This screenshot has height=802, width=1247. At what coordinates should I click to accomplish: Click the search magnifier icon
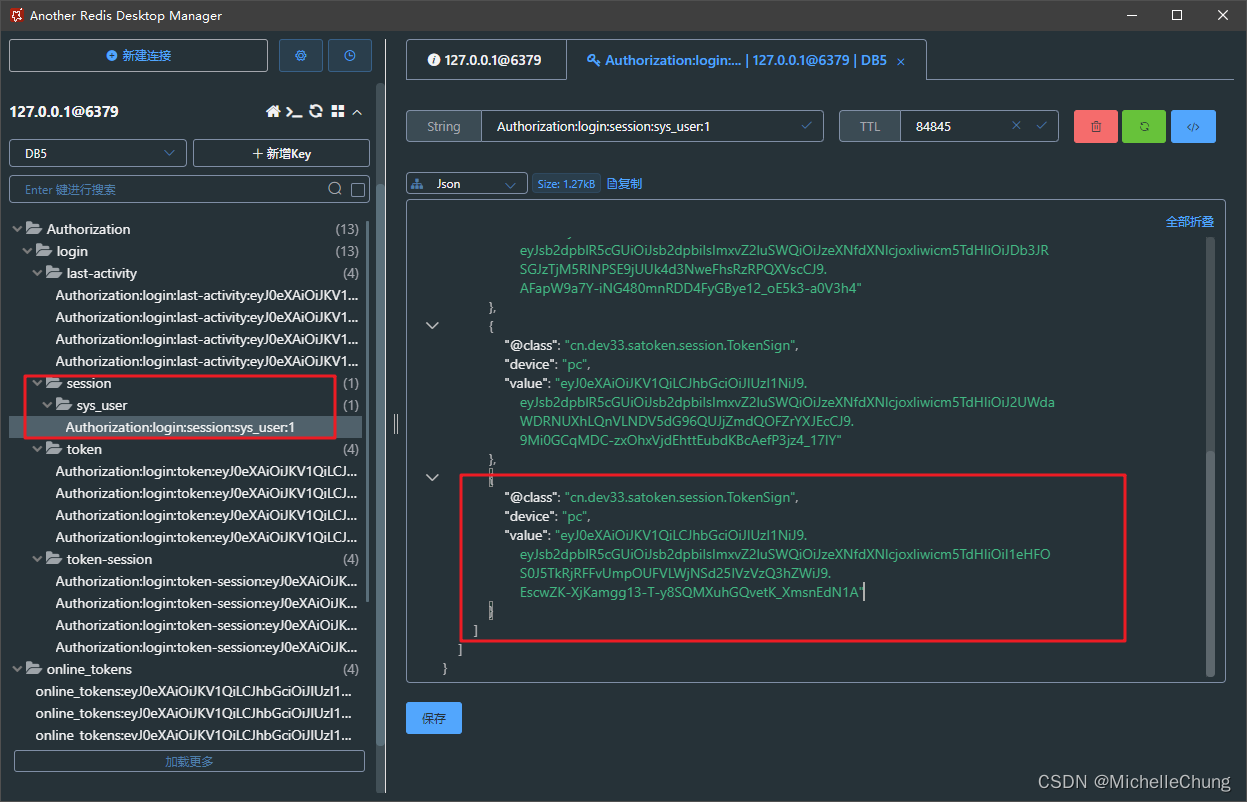(335, 189)
